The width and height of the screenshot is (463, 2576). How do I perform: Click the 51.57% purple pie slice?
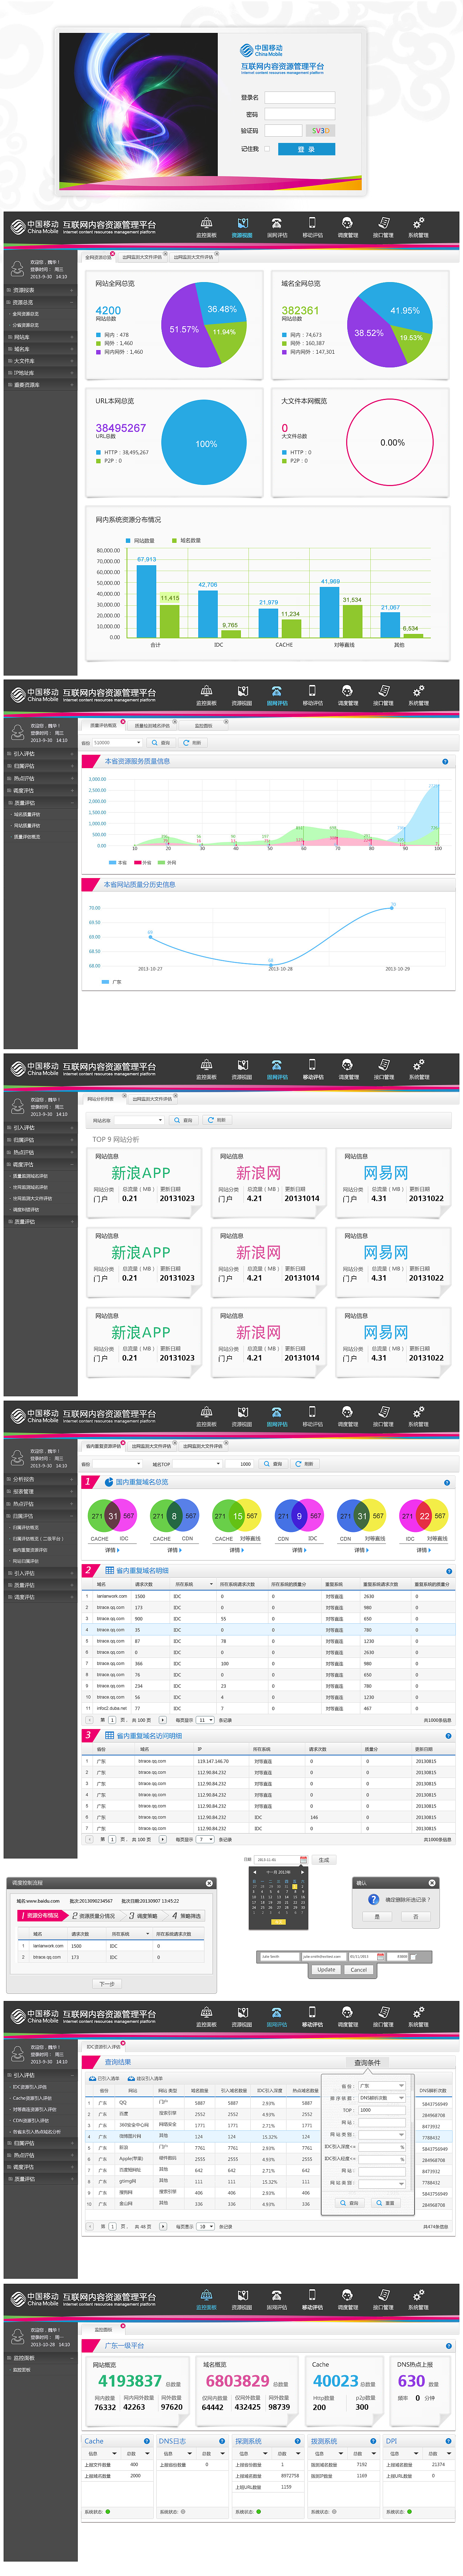[x=184, y=328]
